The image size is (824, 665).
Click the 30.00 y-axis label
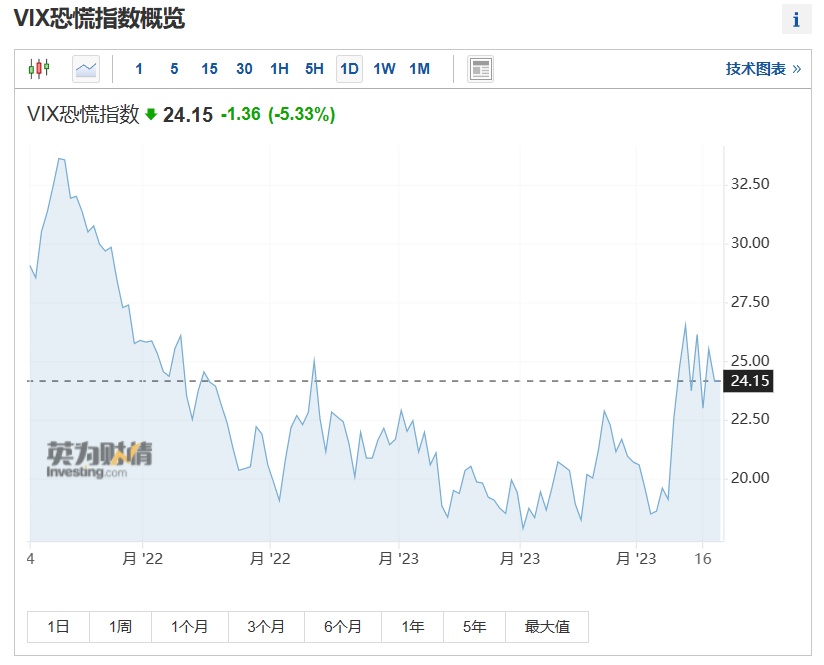pos(750,243)
